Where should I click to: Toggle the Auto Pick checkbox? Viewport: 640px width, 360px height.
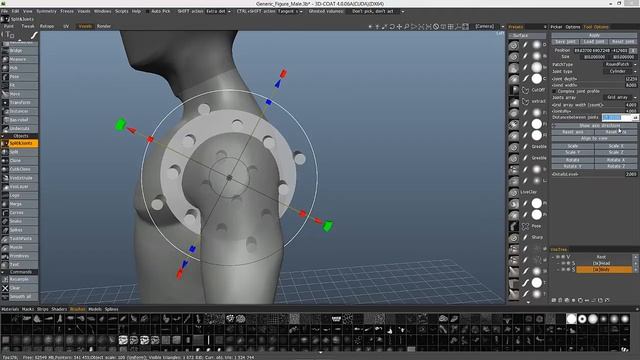tap(148, 11)
